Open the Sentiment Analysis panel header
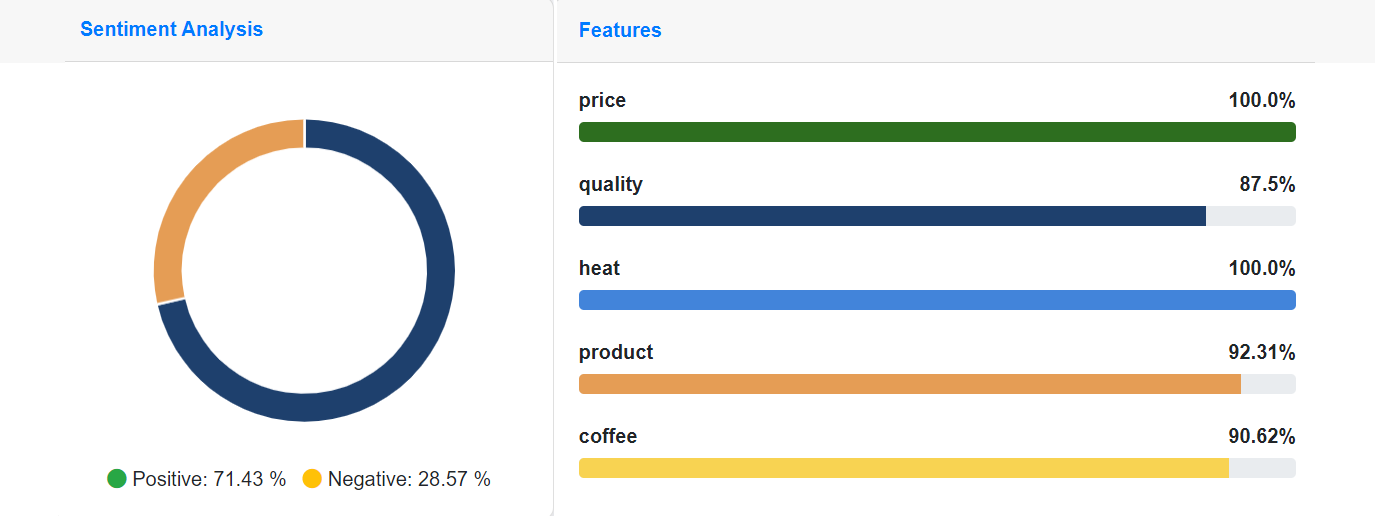1375x519 pixels. [x=171, y=29]
